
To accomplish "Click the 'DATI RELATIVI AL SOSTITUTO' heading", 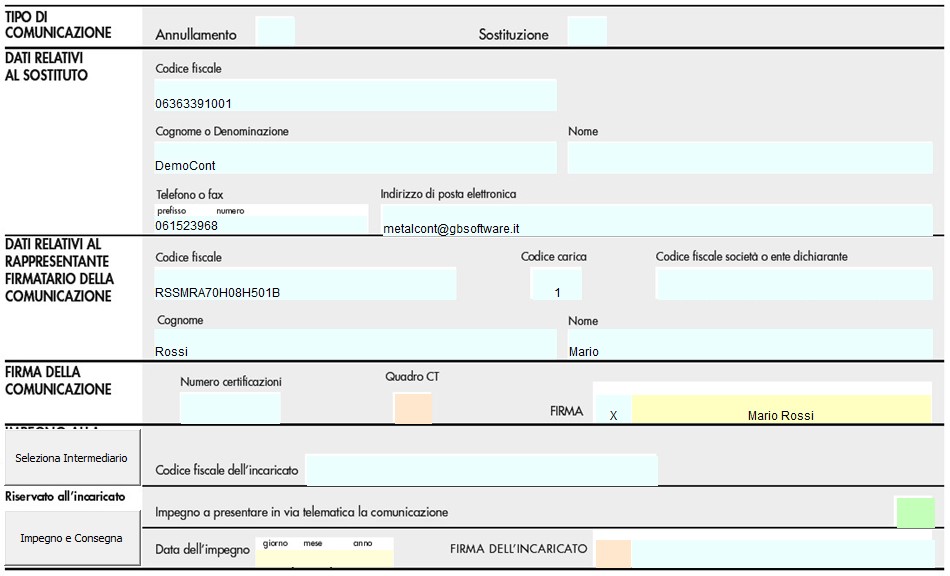I will [x=46, y=67].
